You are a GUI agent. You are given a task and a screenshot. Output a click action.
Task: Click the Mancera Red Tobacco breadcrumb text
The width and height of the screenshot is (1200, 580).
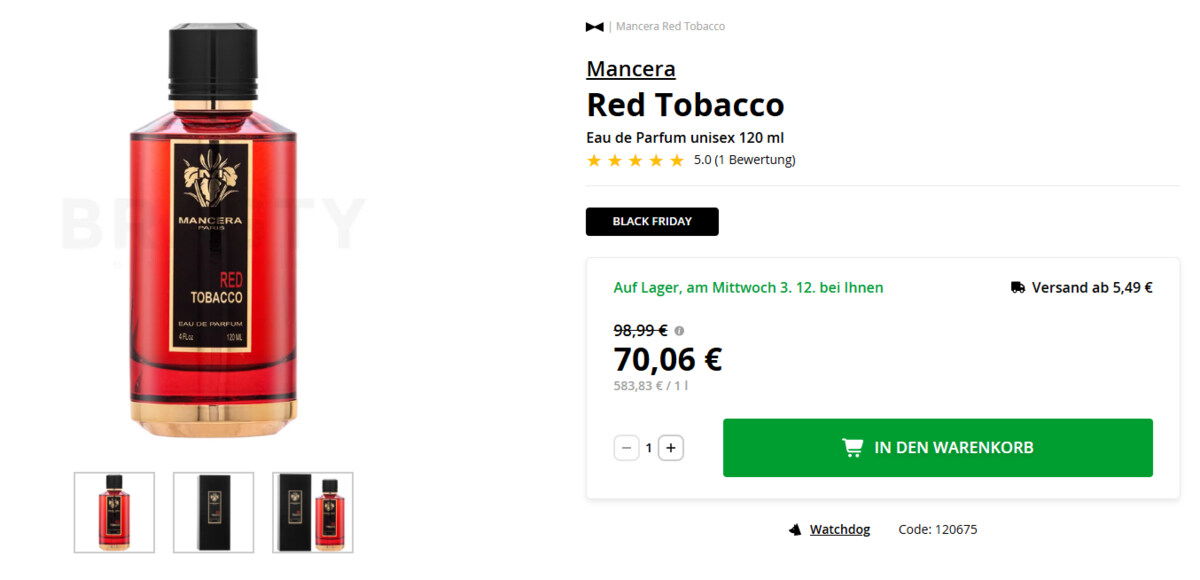[x=670, y=27]
